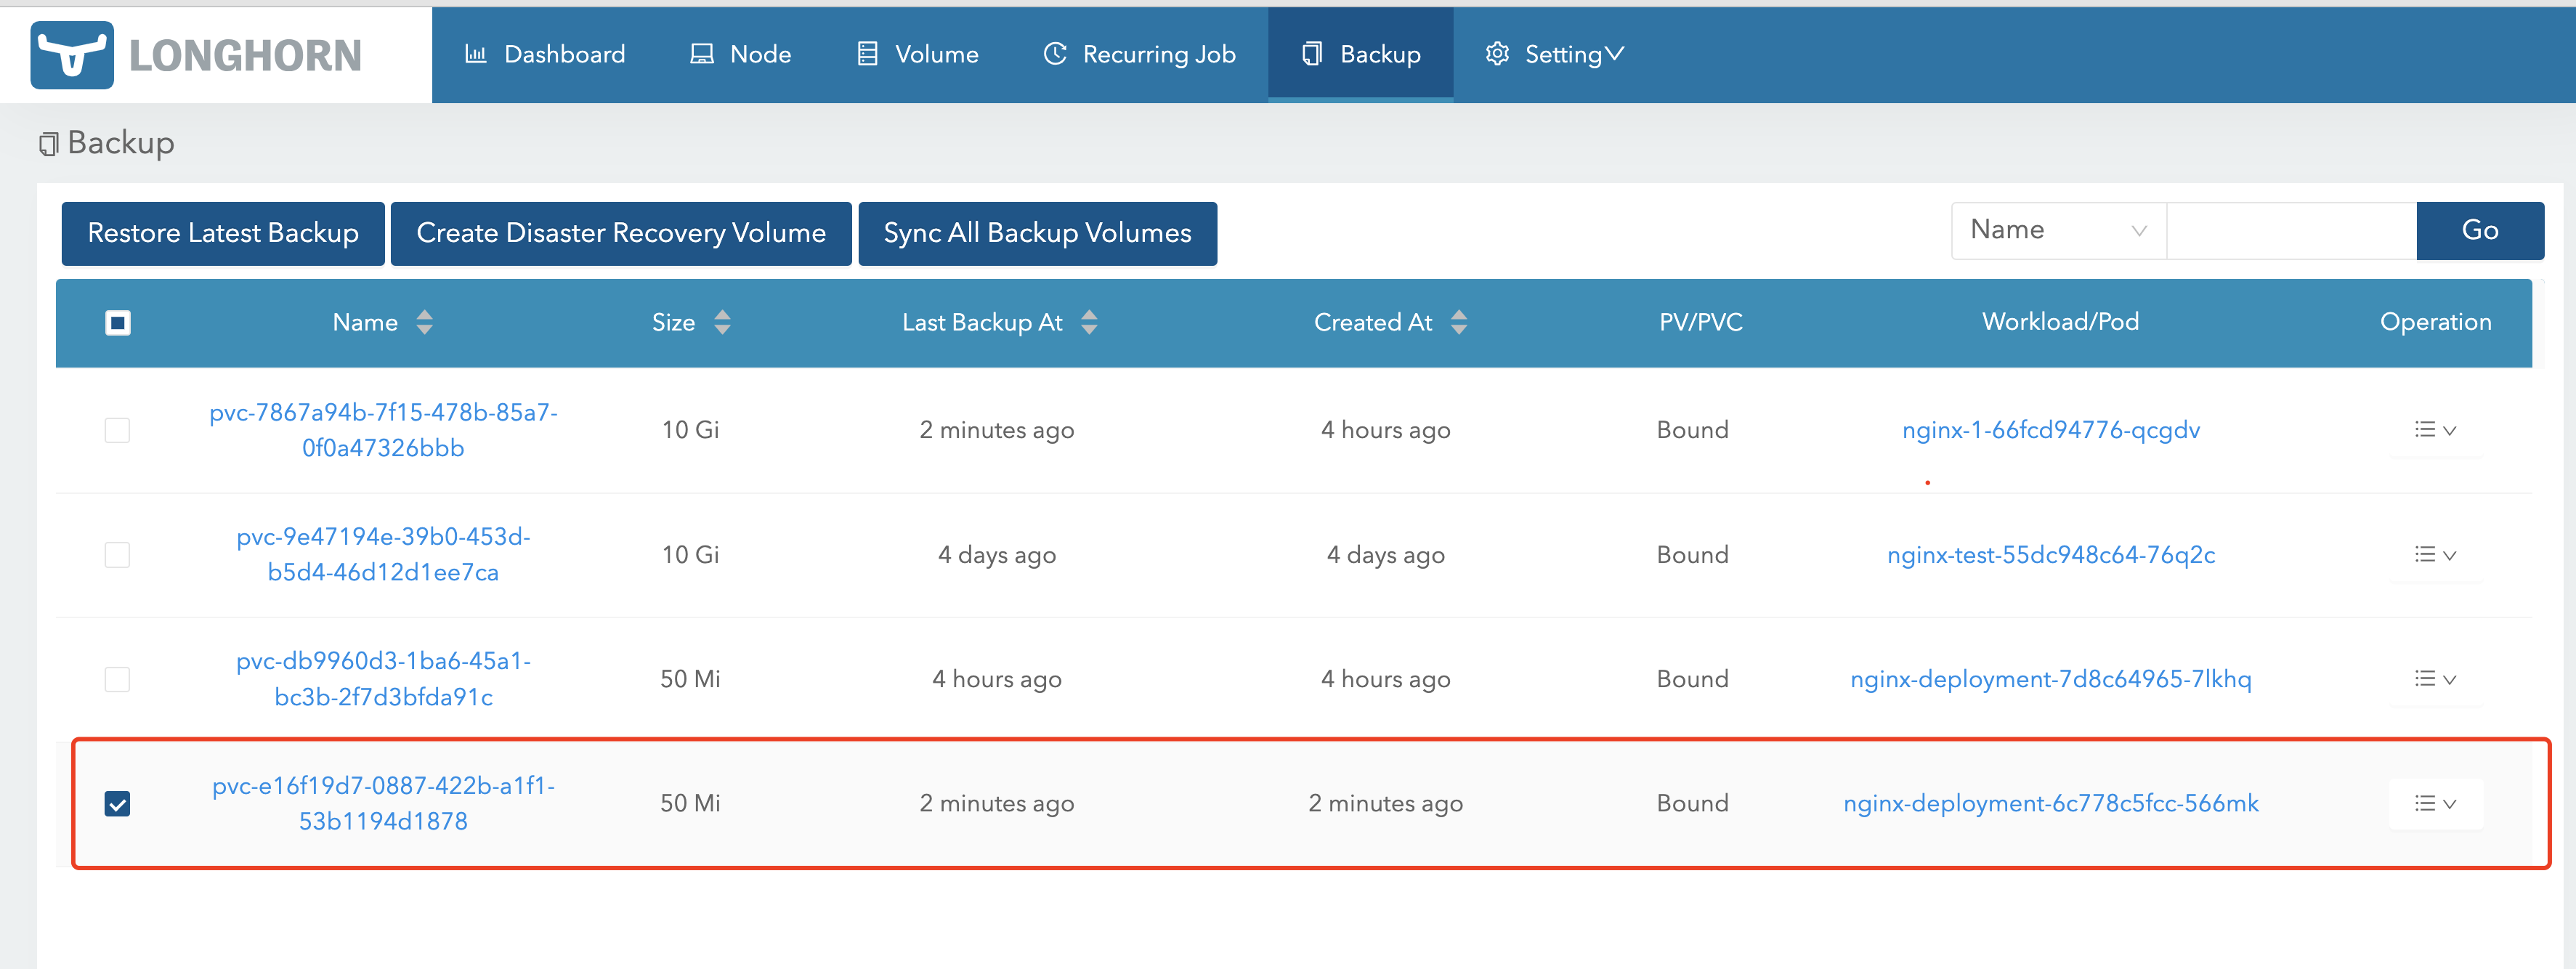Open operation menu for pvc-e16f19d7 row
This screenshot has width=2576, height=969.
click(2434, 803)
